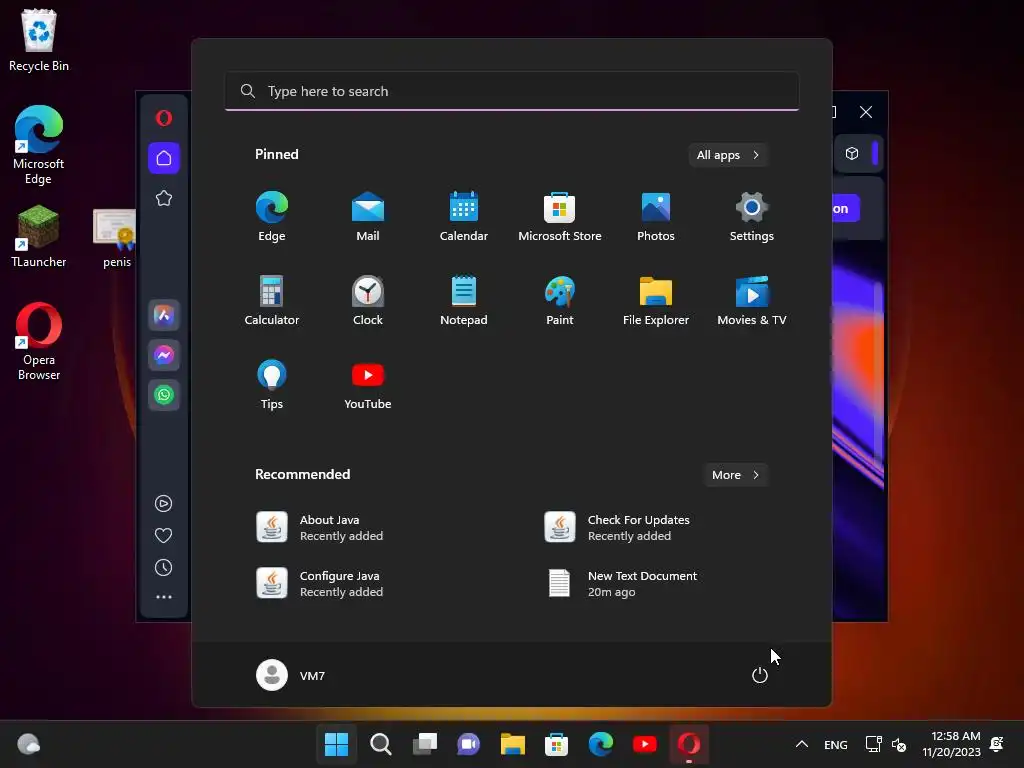
Task: Open taskbar Search magnifier
Action: coord(381,744)
